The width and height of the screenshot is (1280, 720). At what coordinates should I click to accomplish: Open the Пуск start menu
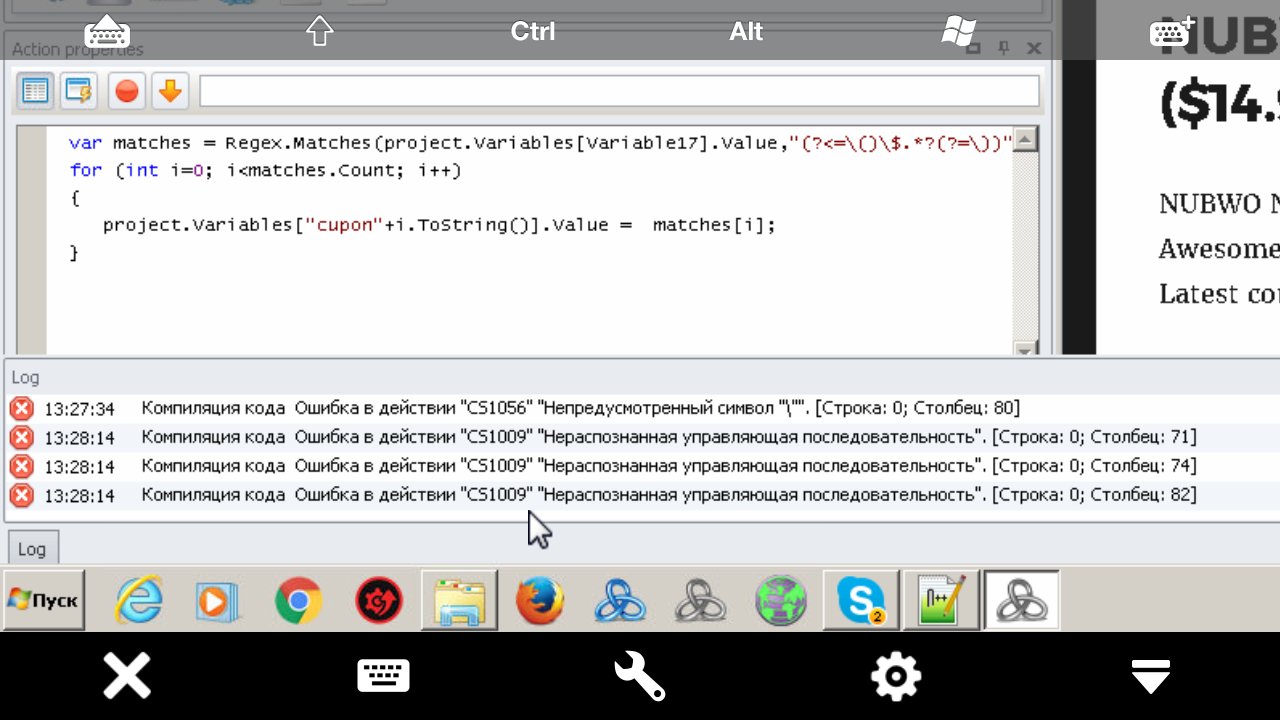click(x=44, y=600)
